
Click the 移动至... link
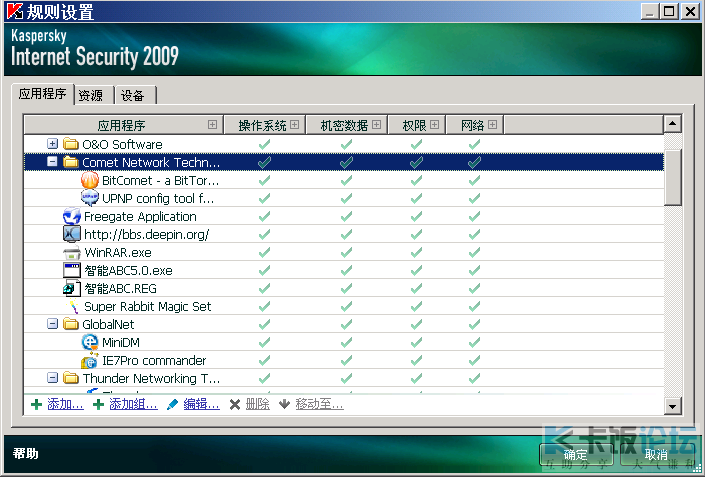[x=320, y=404]
